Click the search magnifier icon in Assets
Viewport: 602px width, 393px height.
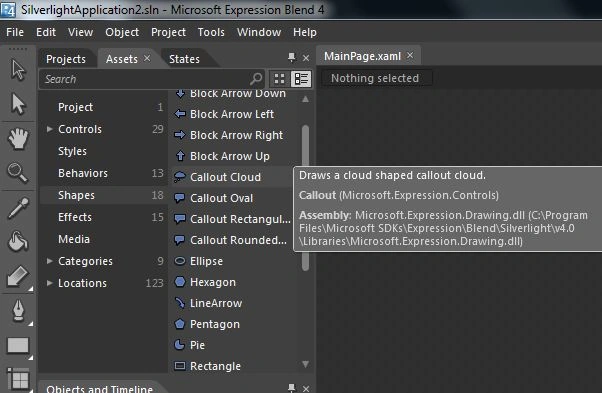coord(256,79)
